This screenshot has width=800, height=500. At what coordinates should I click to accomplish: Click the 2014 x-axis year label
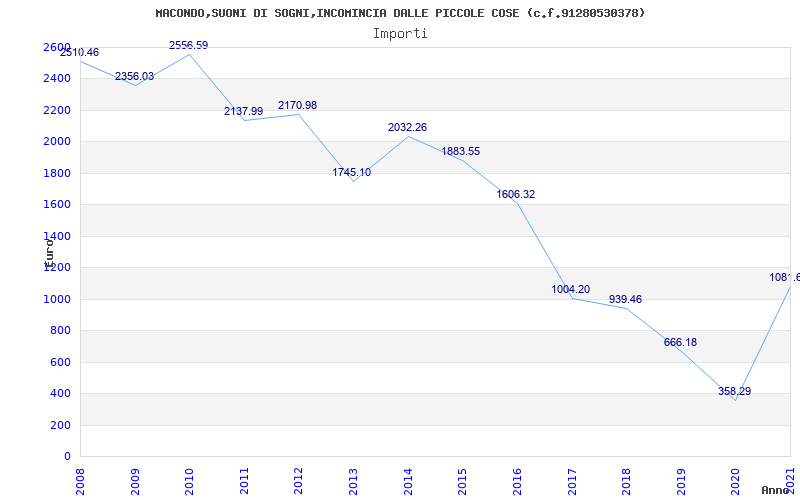[408, 482]
